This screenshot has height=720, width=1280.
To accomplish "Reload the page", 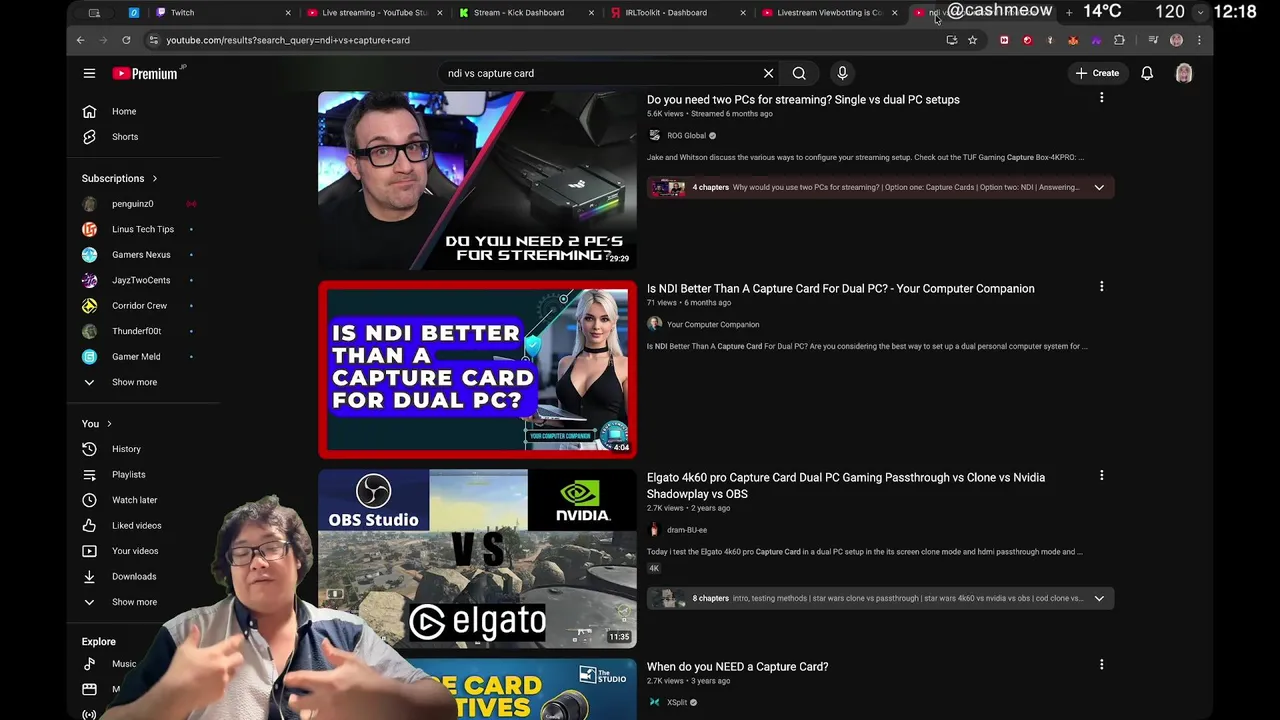I will tap(126, 40).
